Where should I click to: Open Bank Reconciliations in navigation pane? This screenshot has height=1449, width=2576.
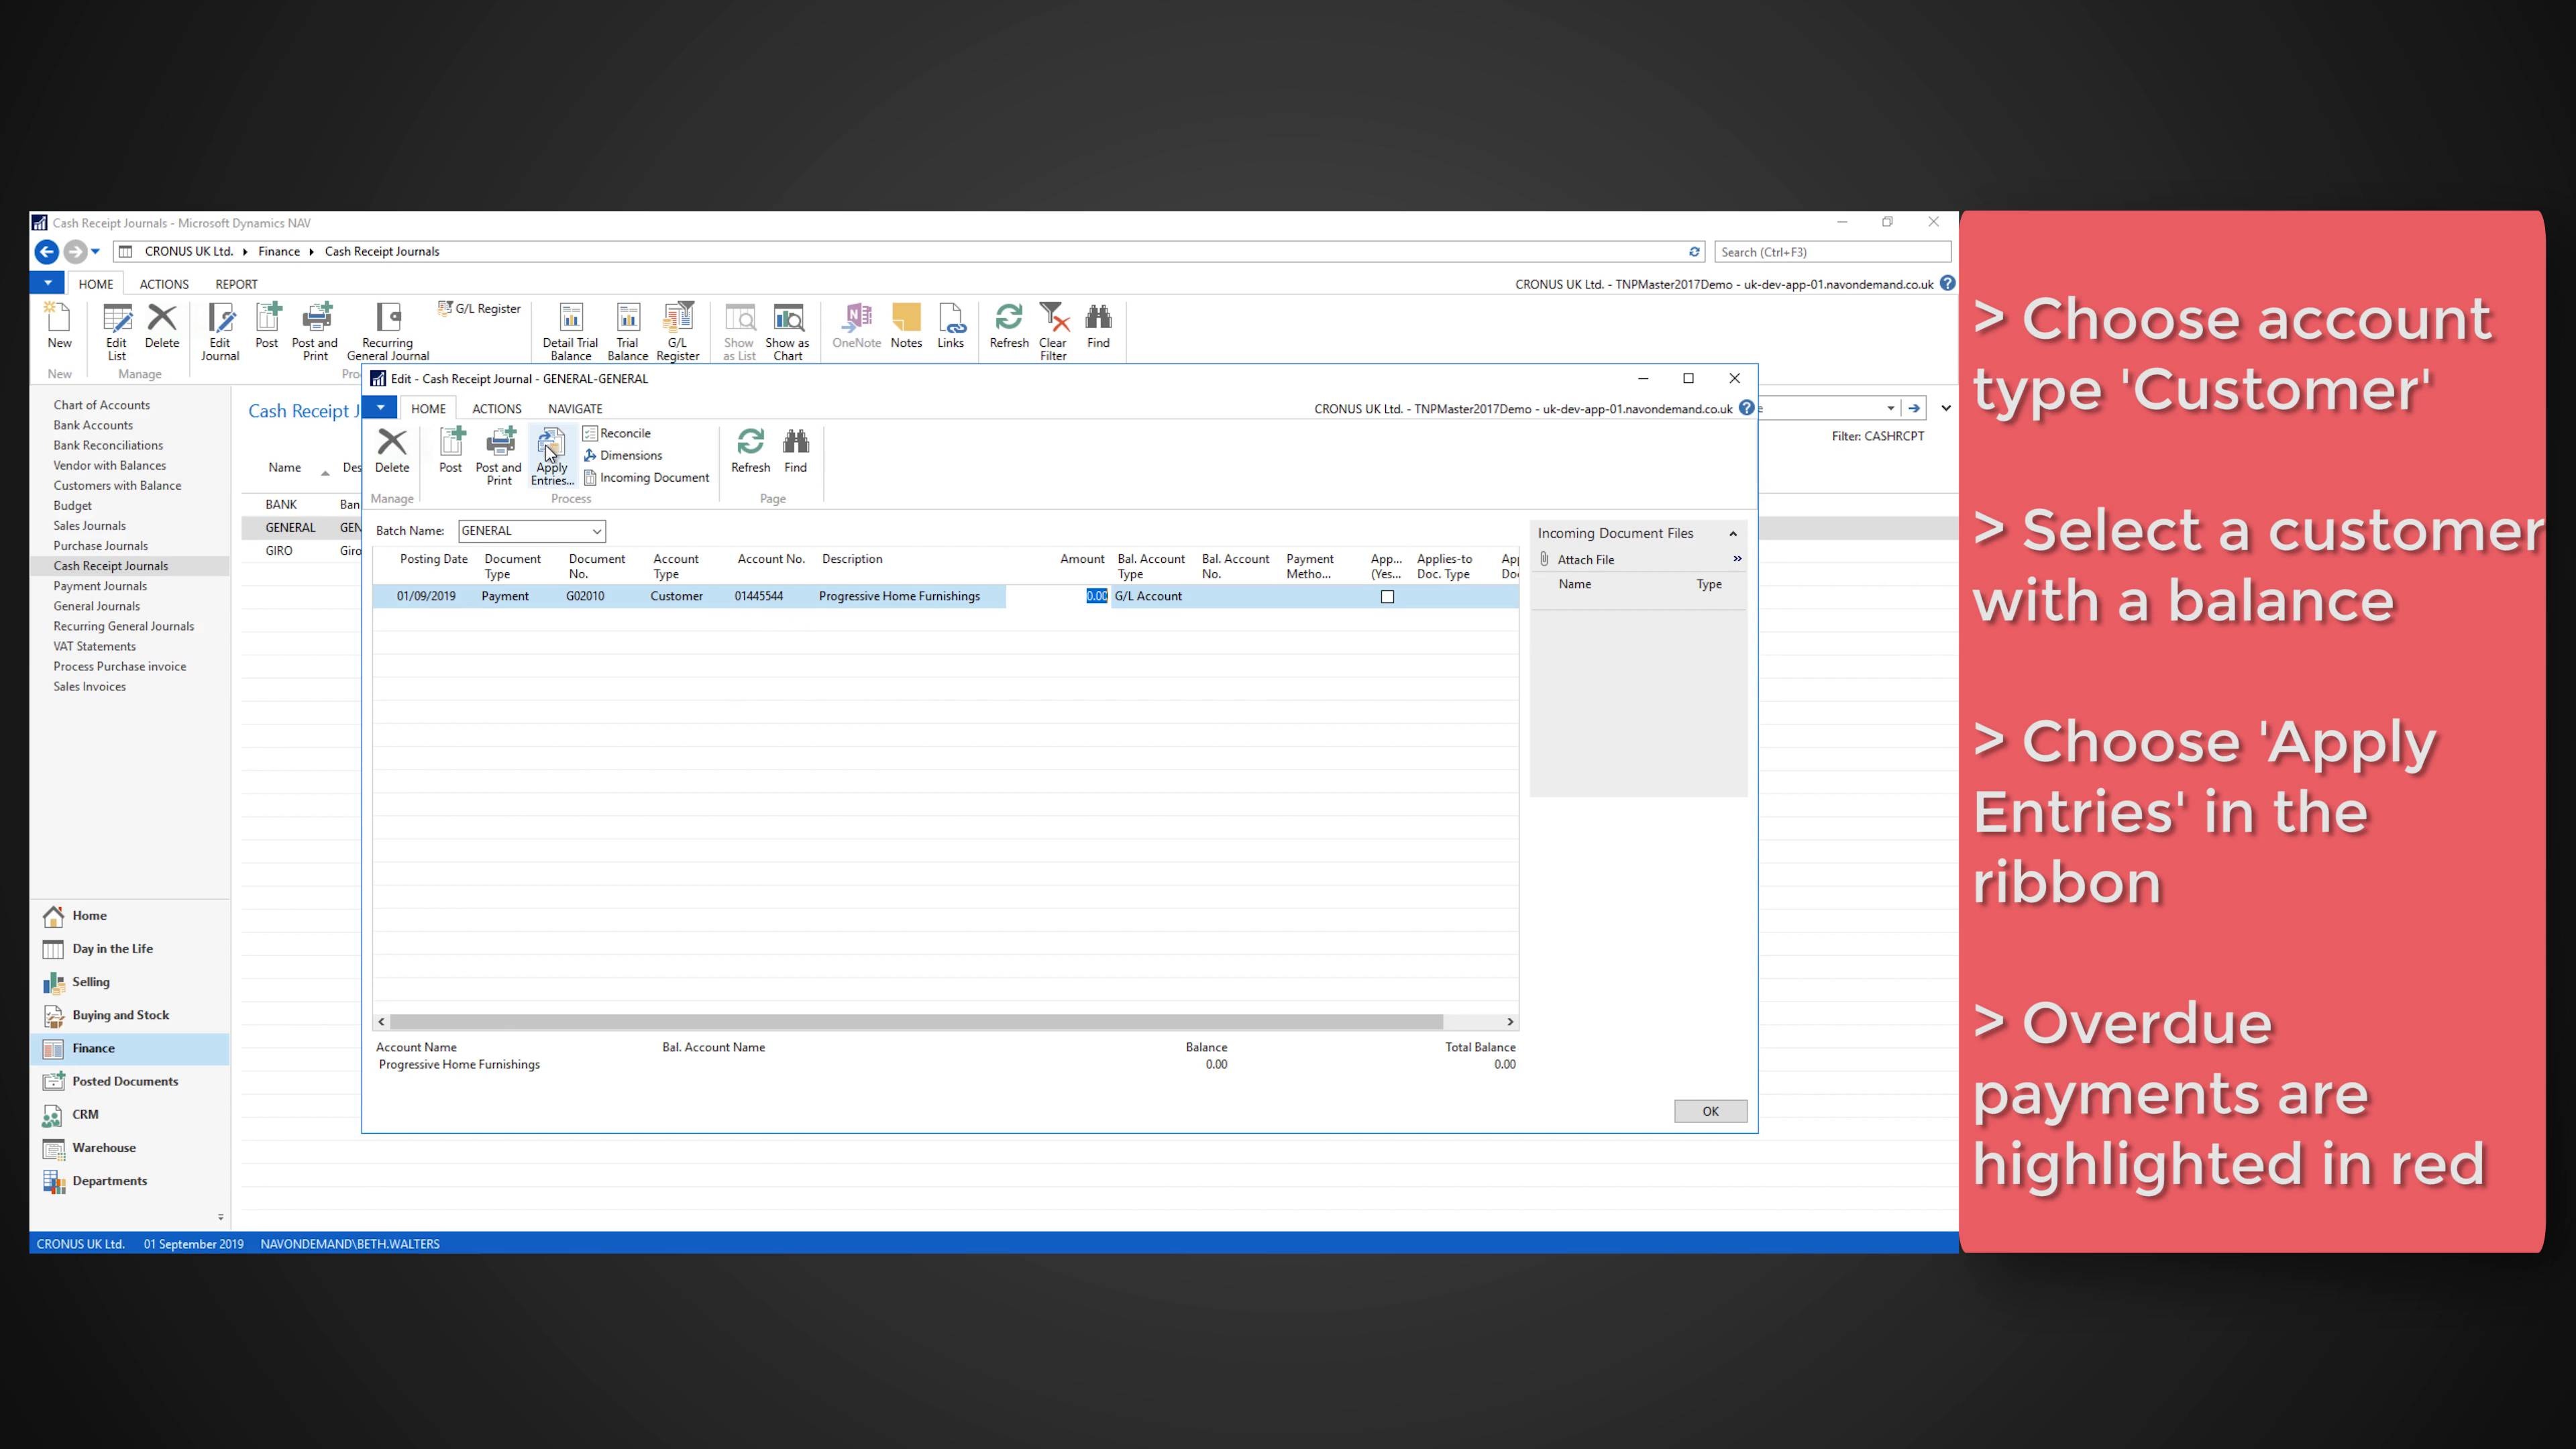coord(108,445)
